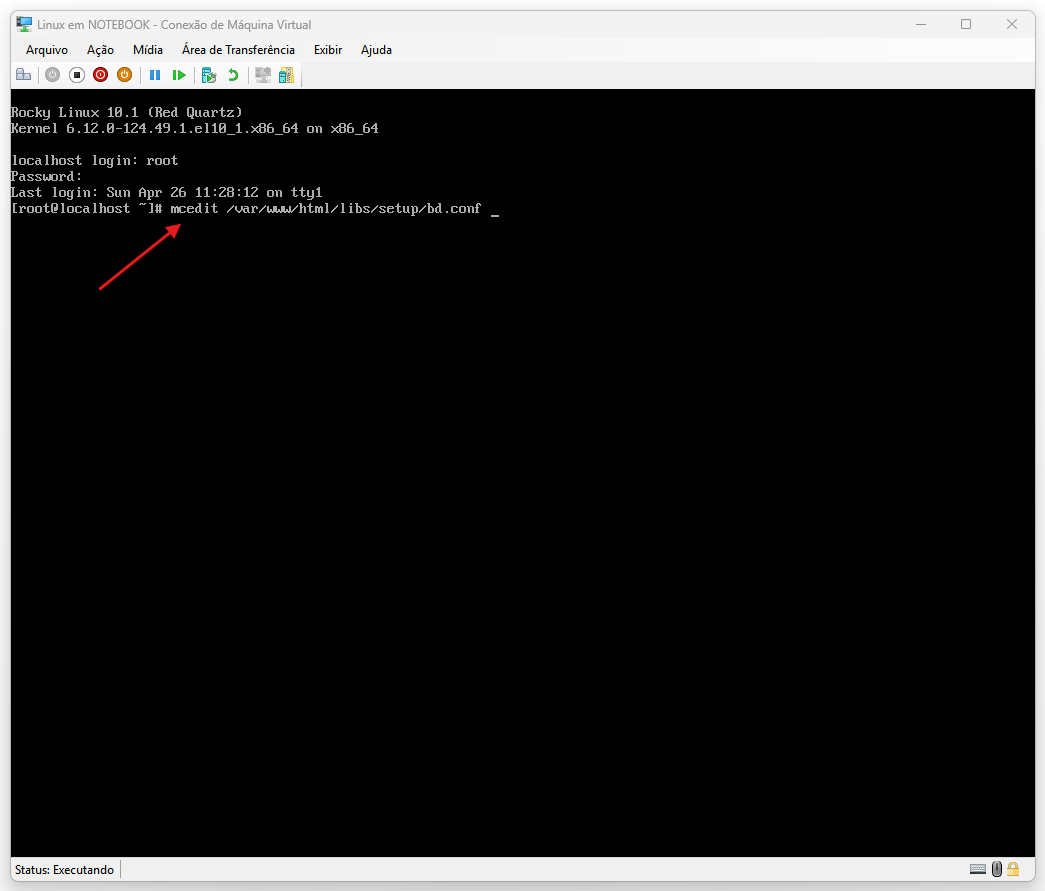1045x891 pixels.
Task: Open the Arquivo menu
Action: pyautogui.click(x=47, y=50)
